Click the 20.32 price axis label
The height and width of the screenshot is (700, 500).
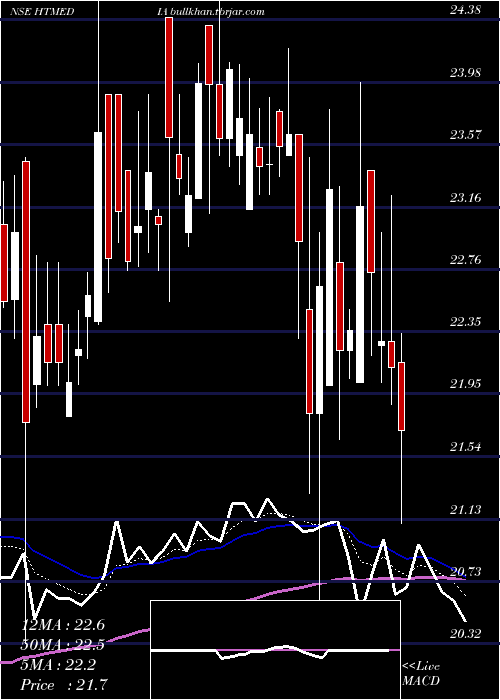tap(465, 633)
